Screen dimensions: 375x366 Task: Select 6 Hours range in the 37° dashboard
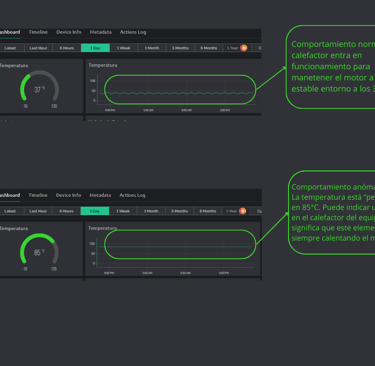[x=67, y=48]
